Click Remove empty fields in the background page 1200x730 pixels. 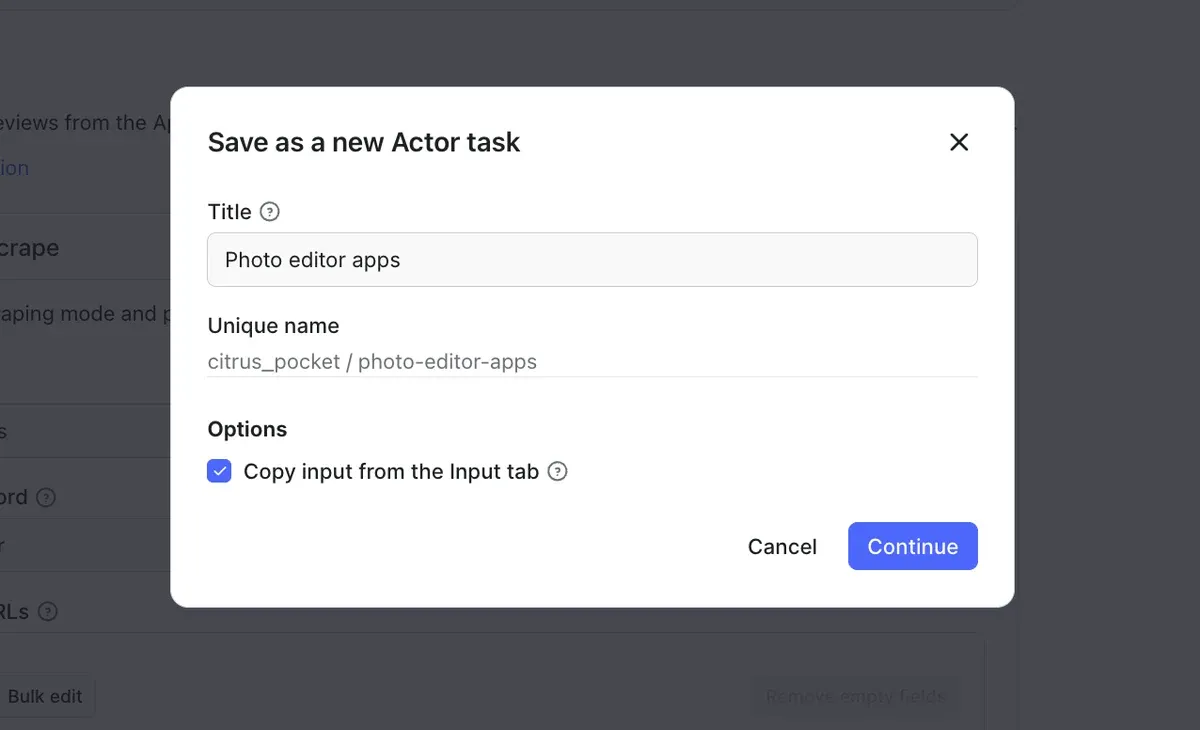click(856, 696)
